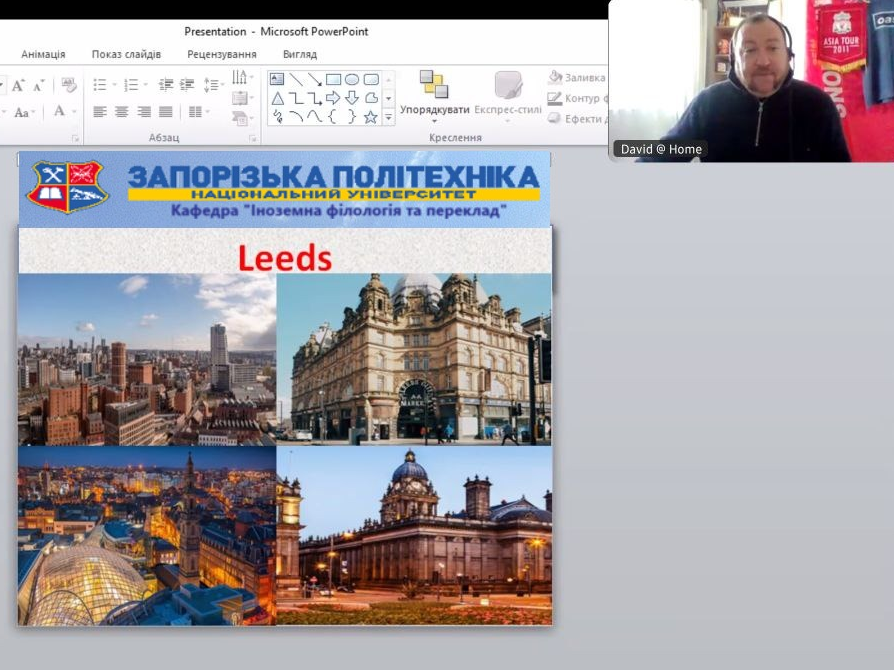Click the Заливка shape fill button

pos(577,78)
